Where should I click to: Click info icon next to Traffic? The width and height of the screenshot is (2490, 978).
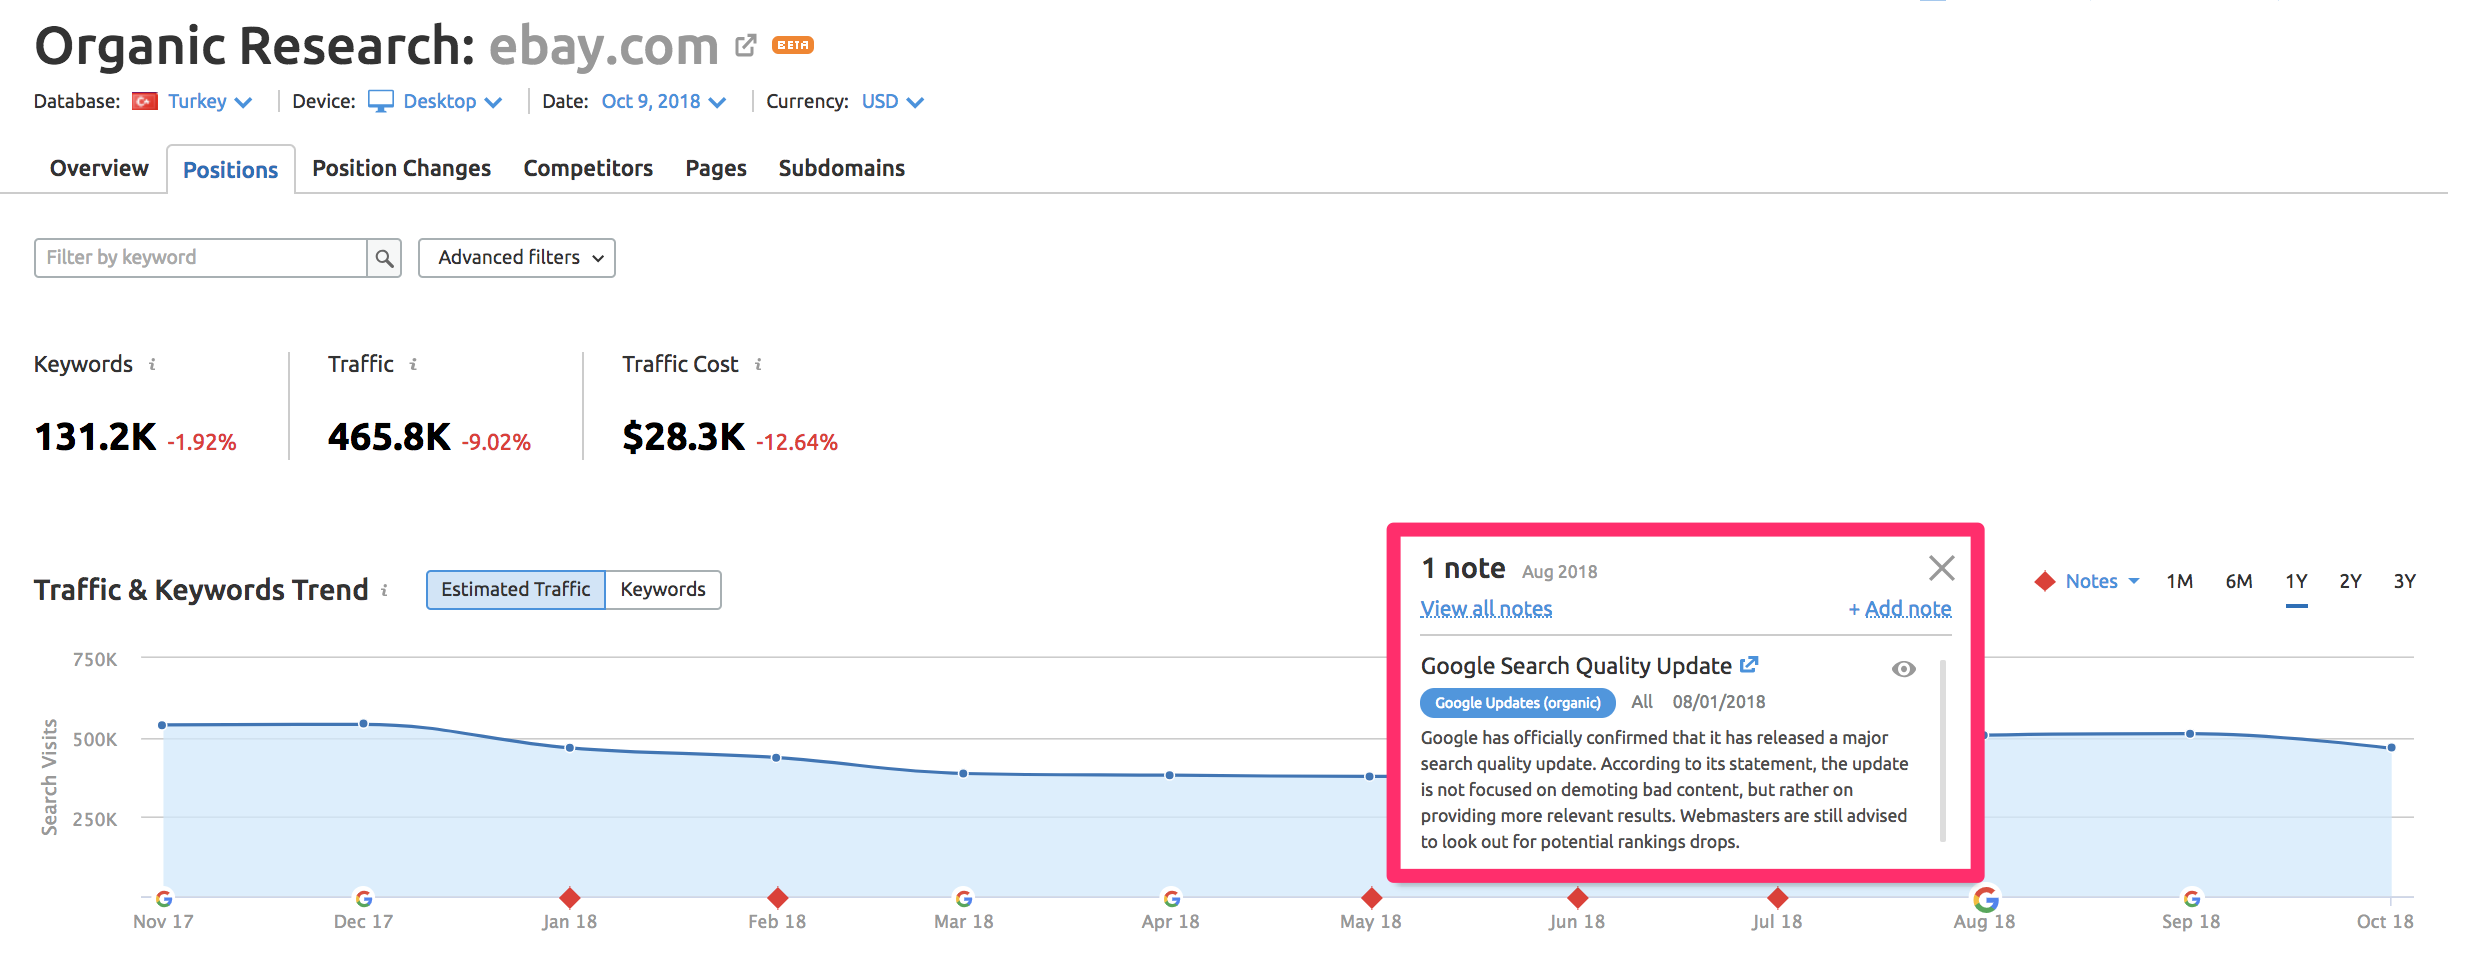tap(413, 364)
